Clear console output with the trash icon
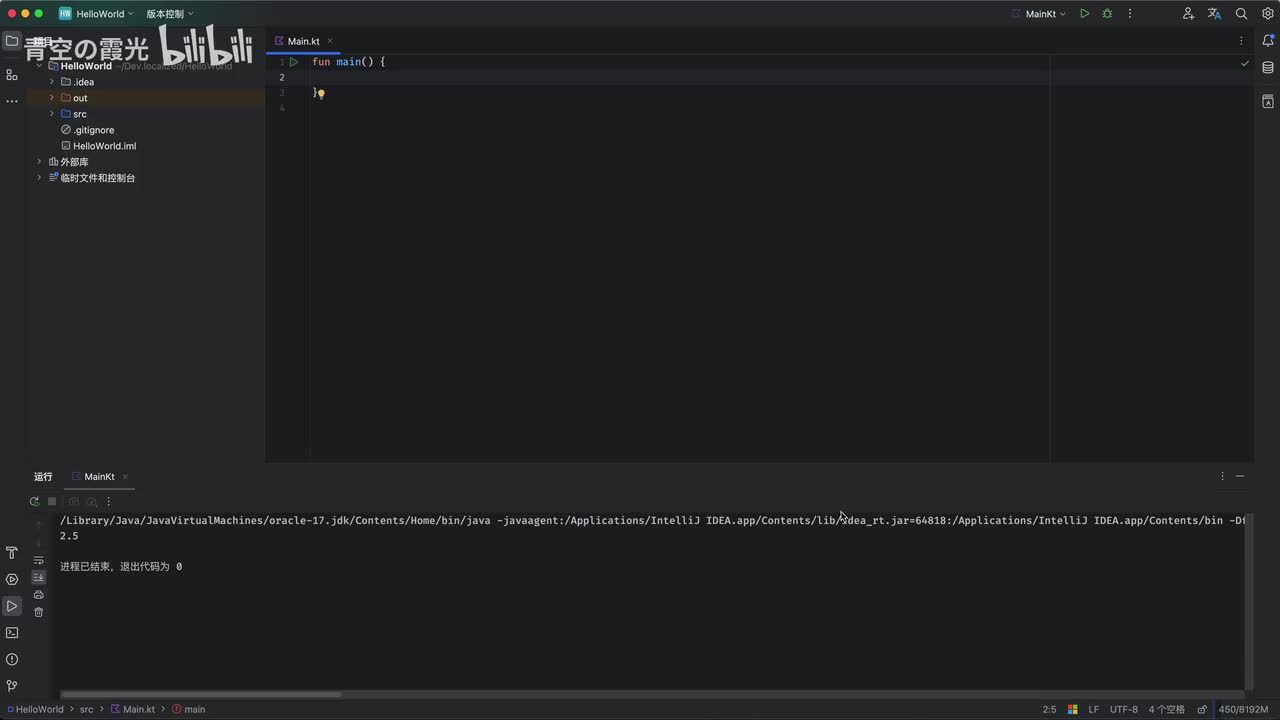This screenshot has height=720, width=1280. [x=39, y=612]
